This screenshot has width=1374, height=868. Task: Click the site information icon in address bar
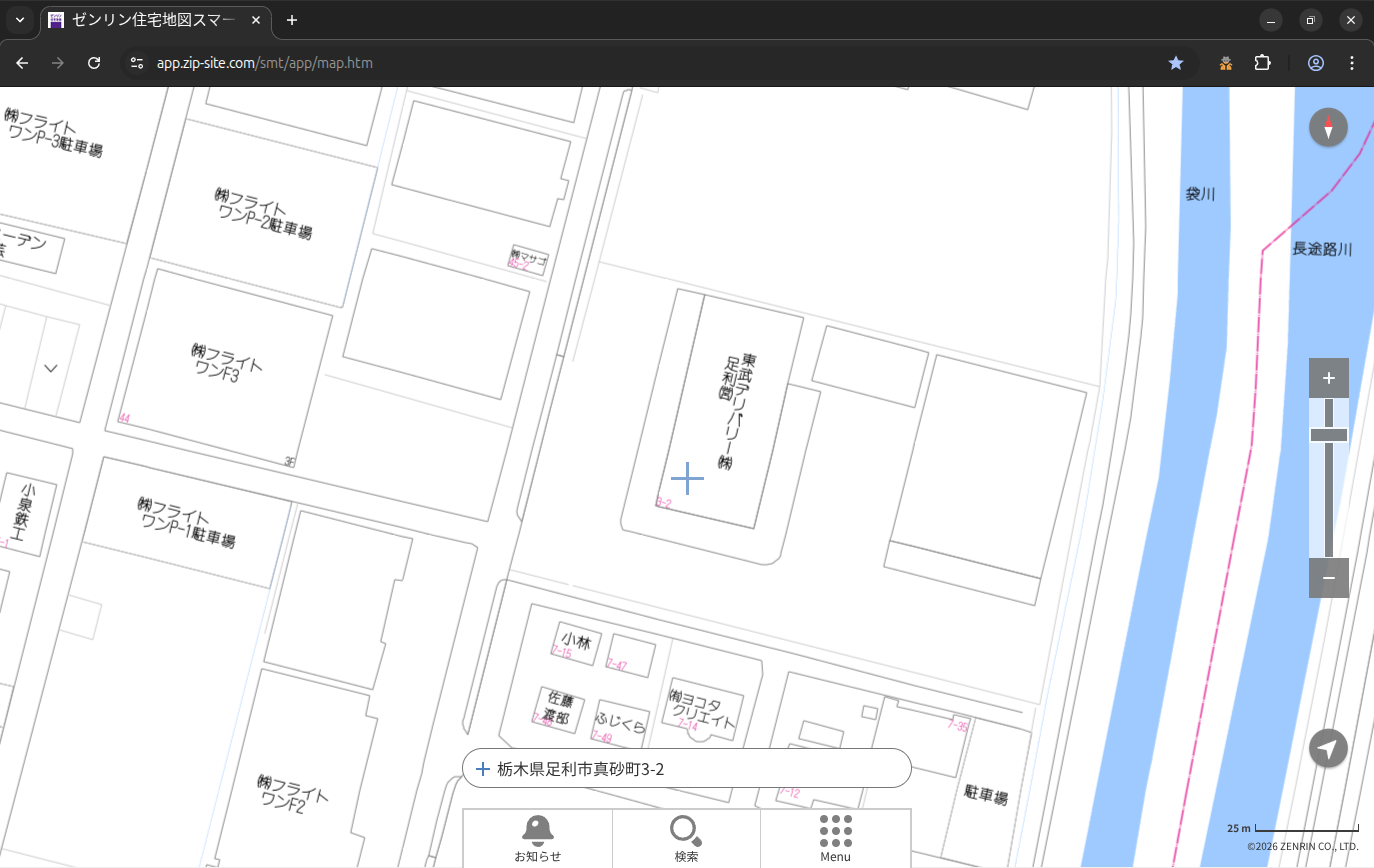point(137,63)
